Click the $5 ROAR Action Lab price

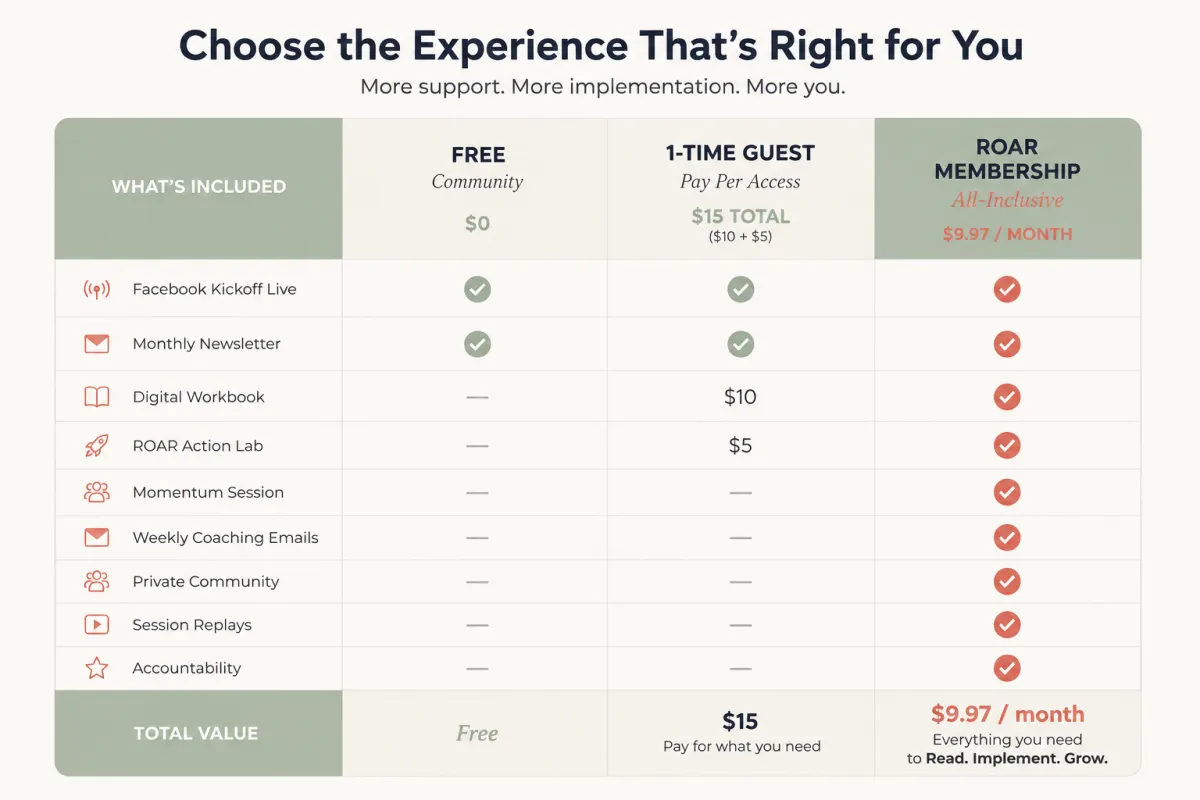pyautogui.click(x=741, y=446)
